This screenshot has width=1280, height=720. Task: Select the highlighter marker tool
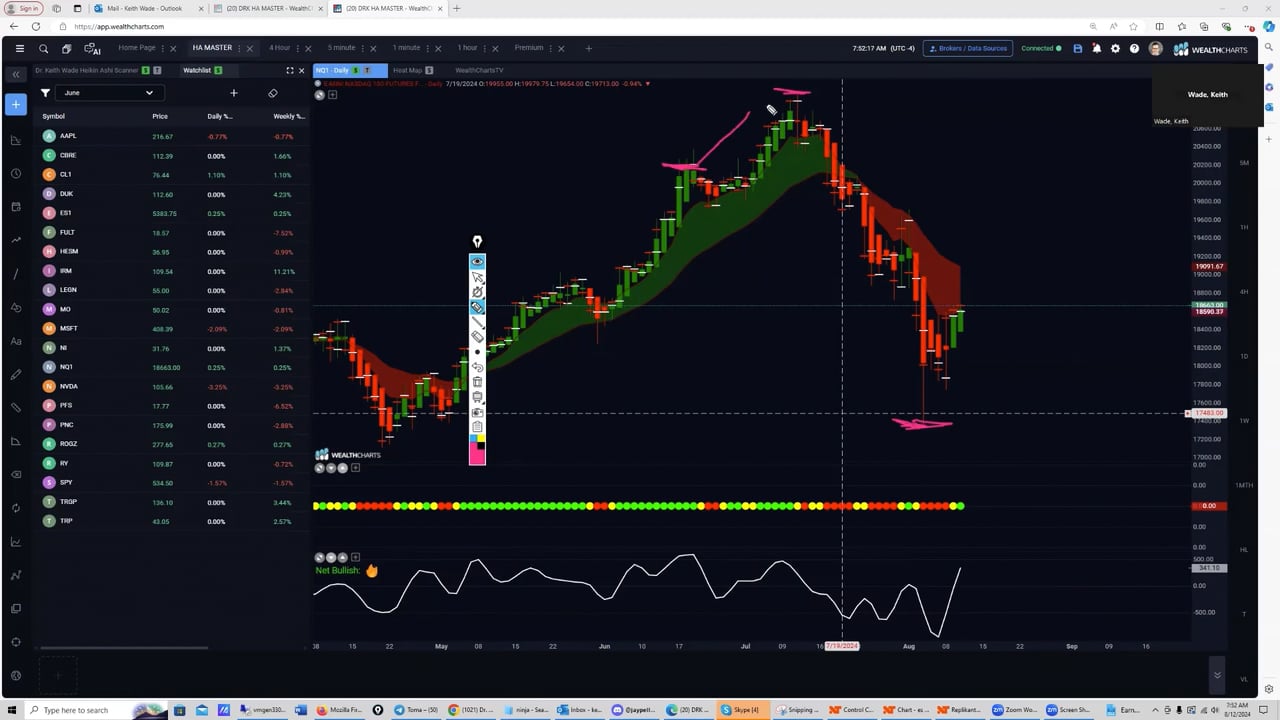(x=477, y=307)
